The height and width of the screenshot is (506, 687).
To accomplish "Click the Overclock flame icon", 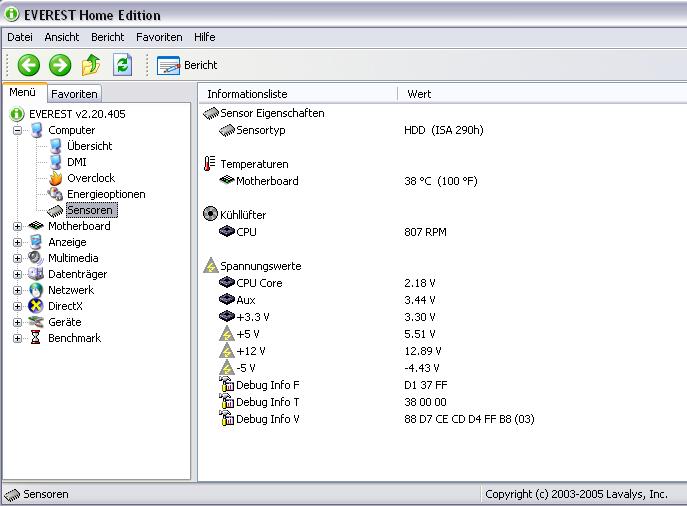I will pyautogui.click(x=56, y=178).
